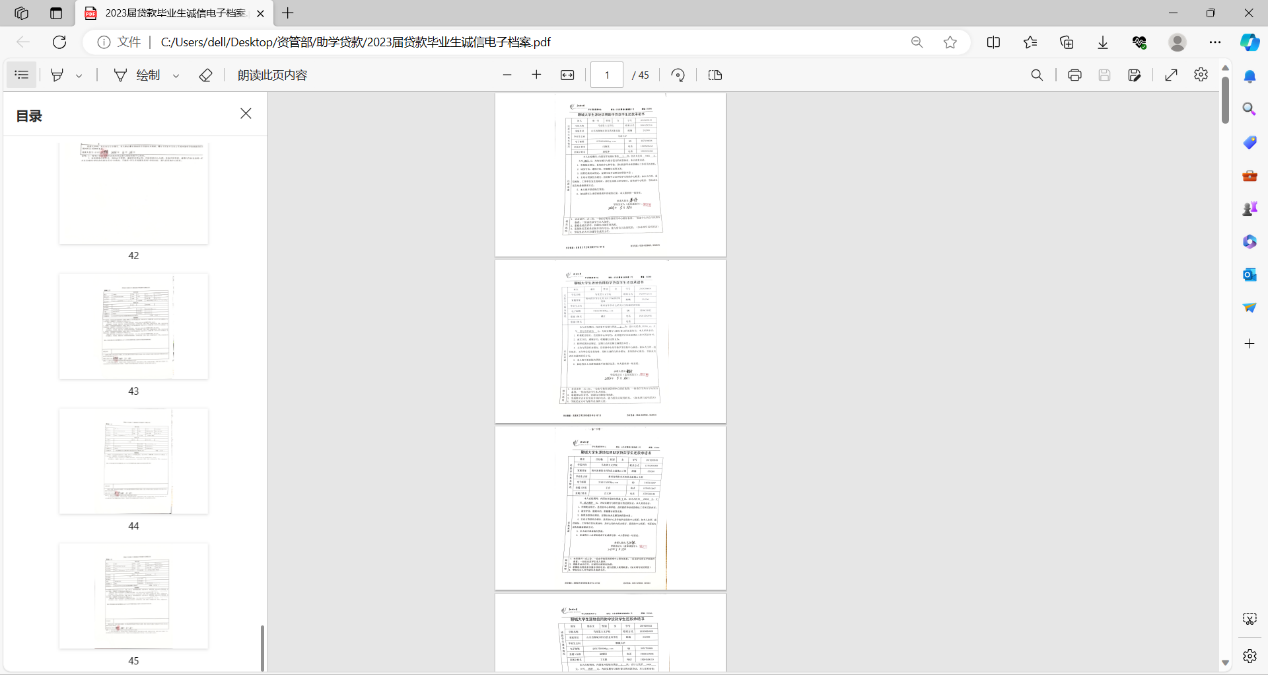Select the eraser tool
The height and width of the screenshot is (675, 1268).
tap(206, 75)
